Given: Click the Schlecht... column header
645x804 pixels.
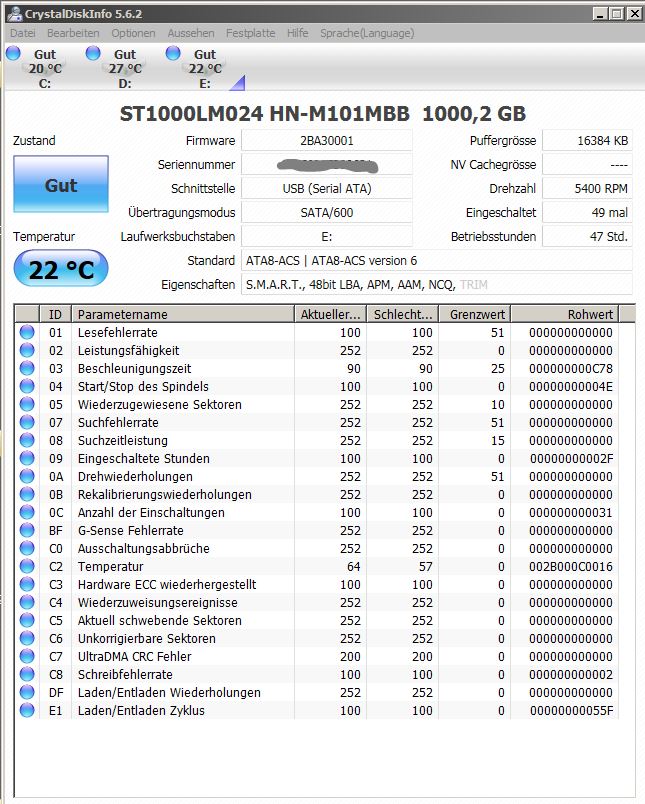Looking at the screenshot, I should [x=403, y=314].
